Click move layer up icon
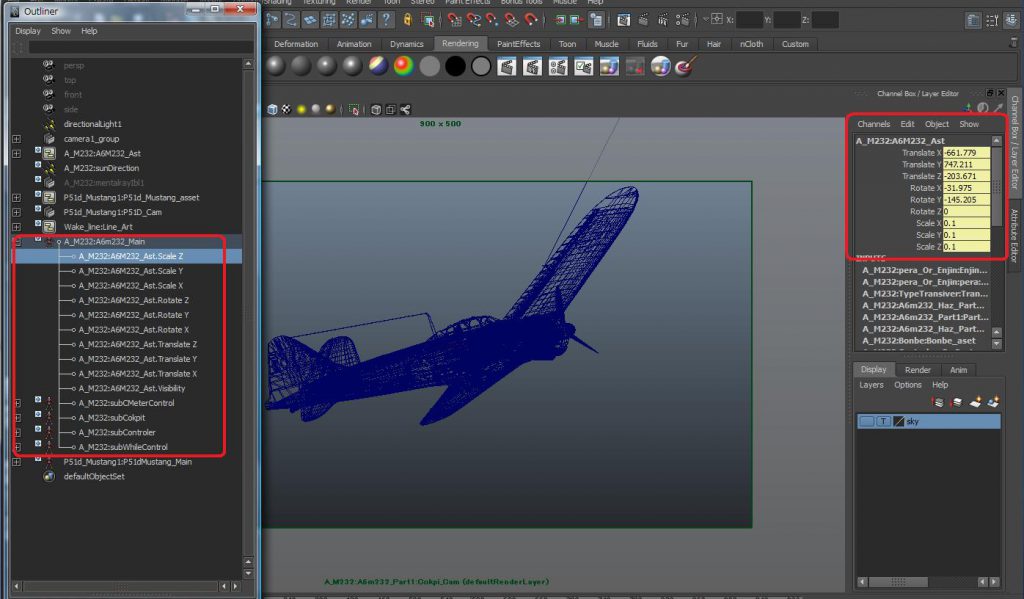The width and height of the screenshot is (1024, 599). point(938,402)
